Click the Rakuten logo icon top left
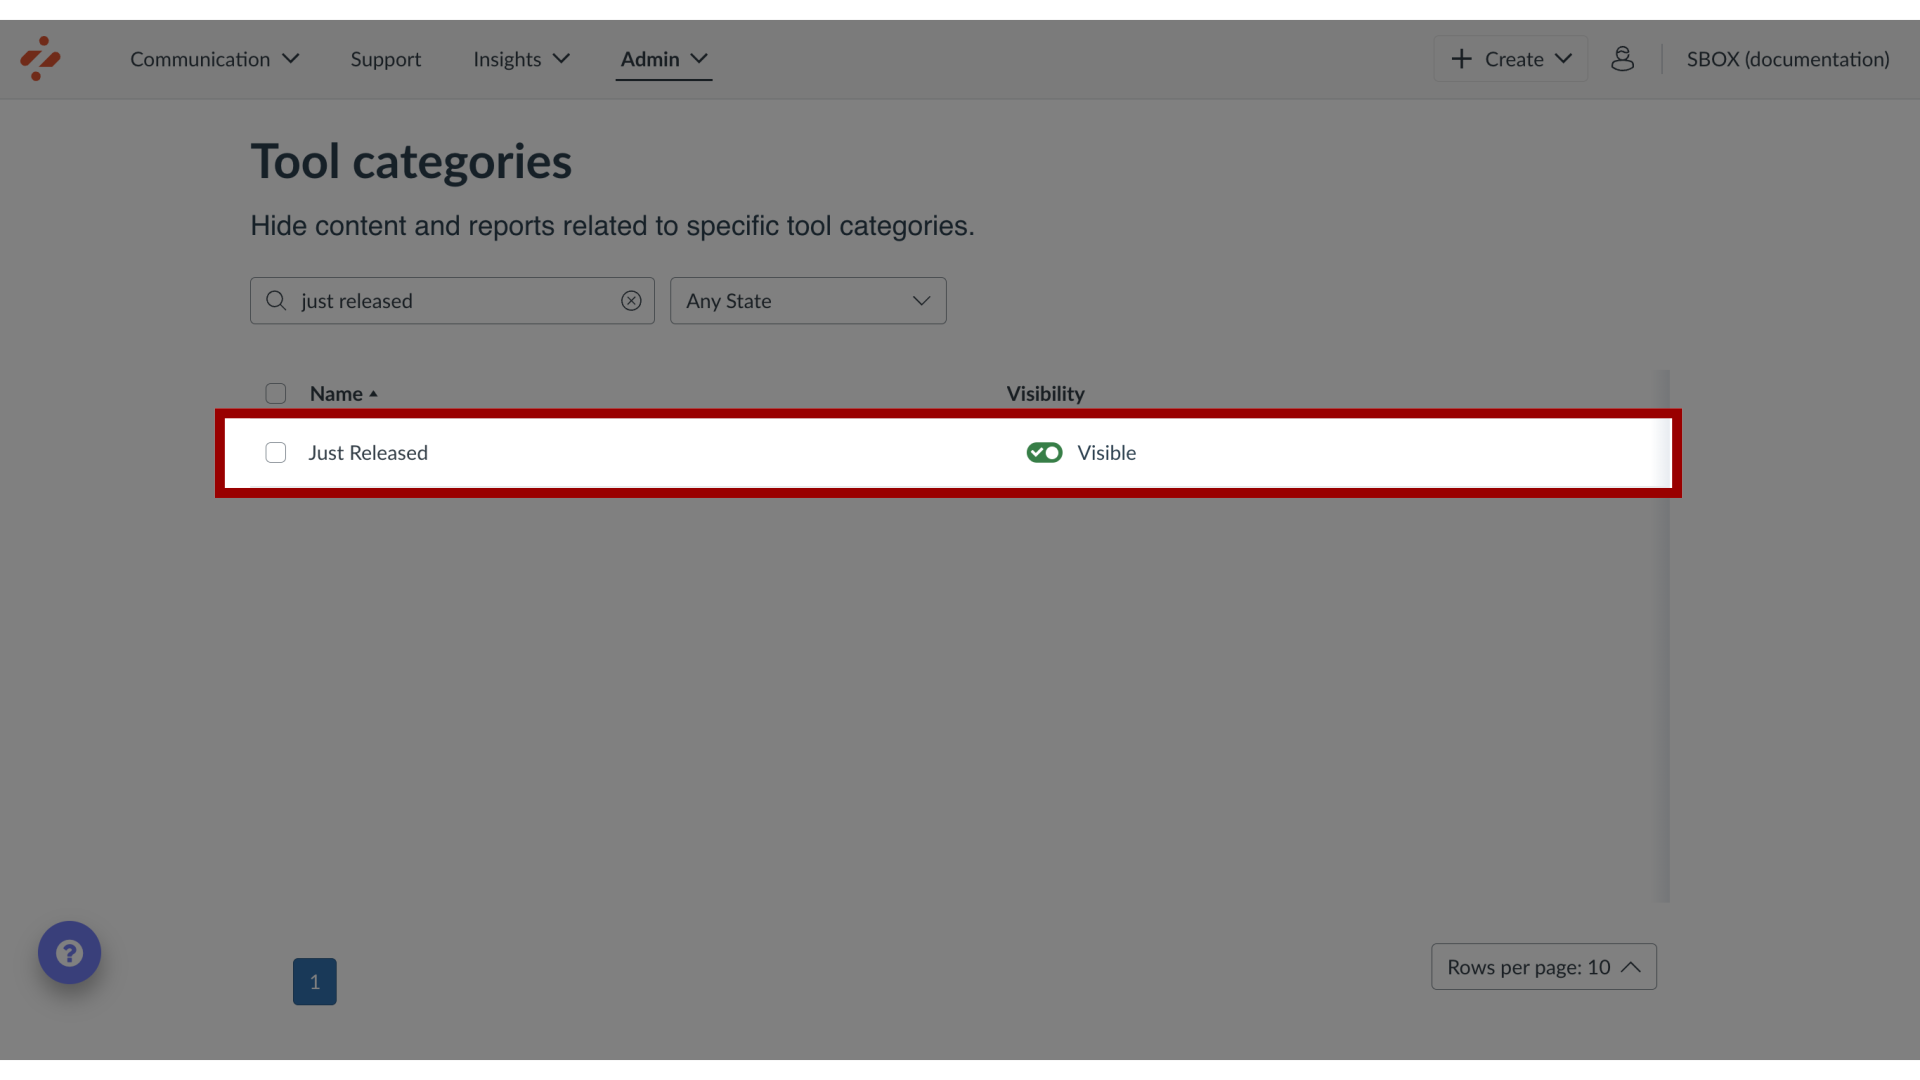Image resolution: width=1920 pixels, height=1080 pixels. (x=40, y=58)
